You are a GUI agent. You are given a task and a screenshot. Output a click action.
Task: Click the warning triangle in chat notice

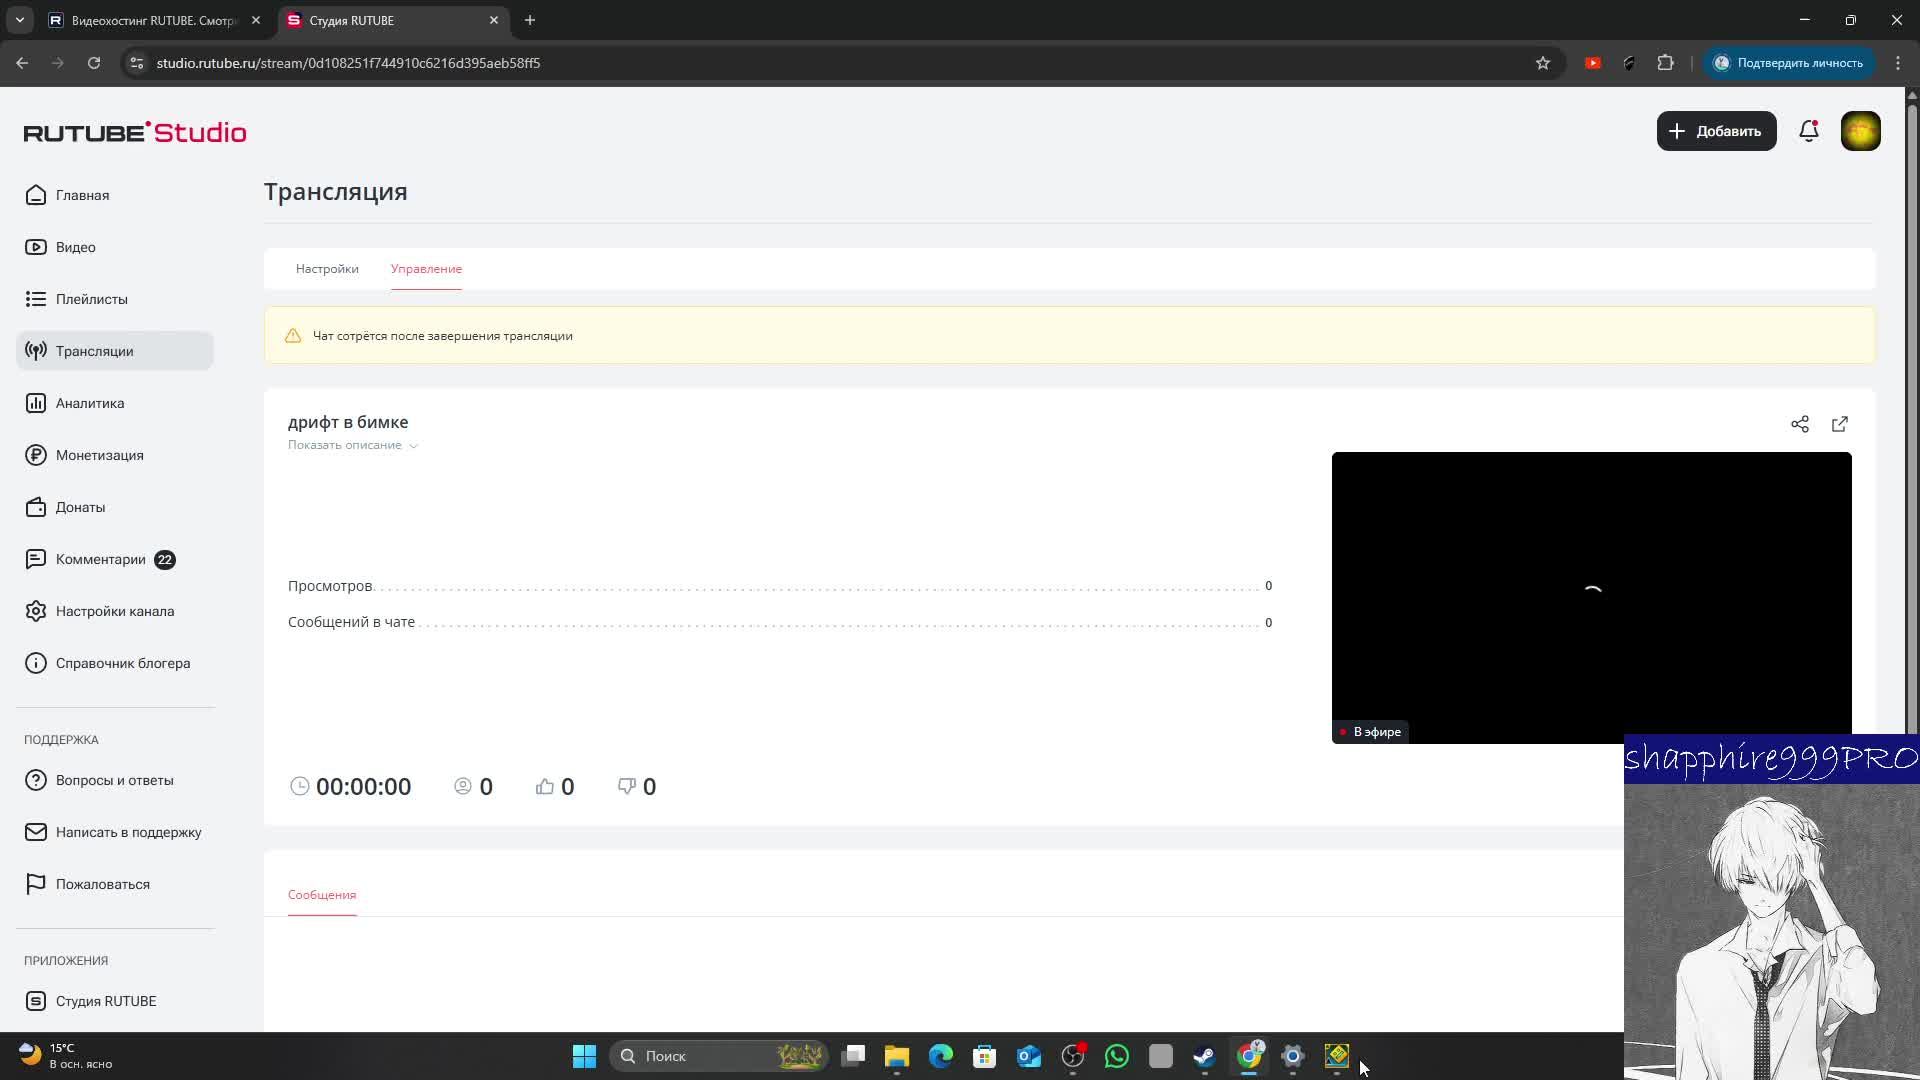click(293, 336)
